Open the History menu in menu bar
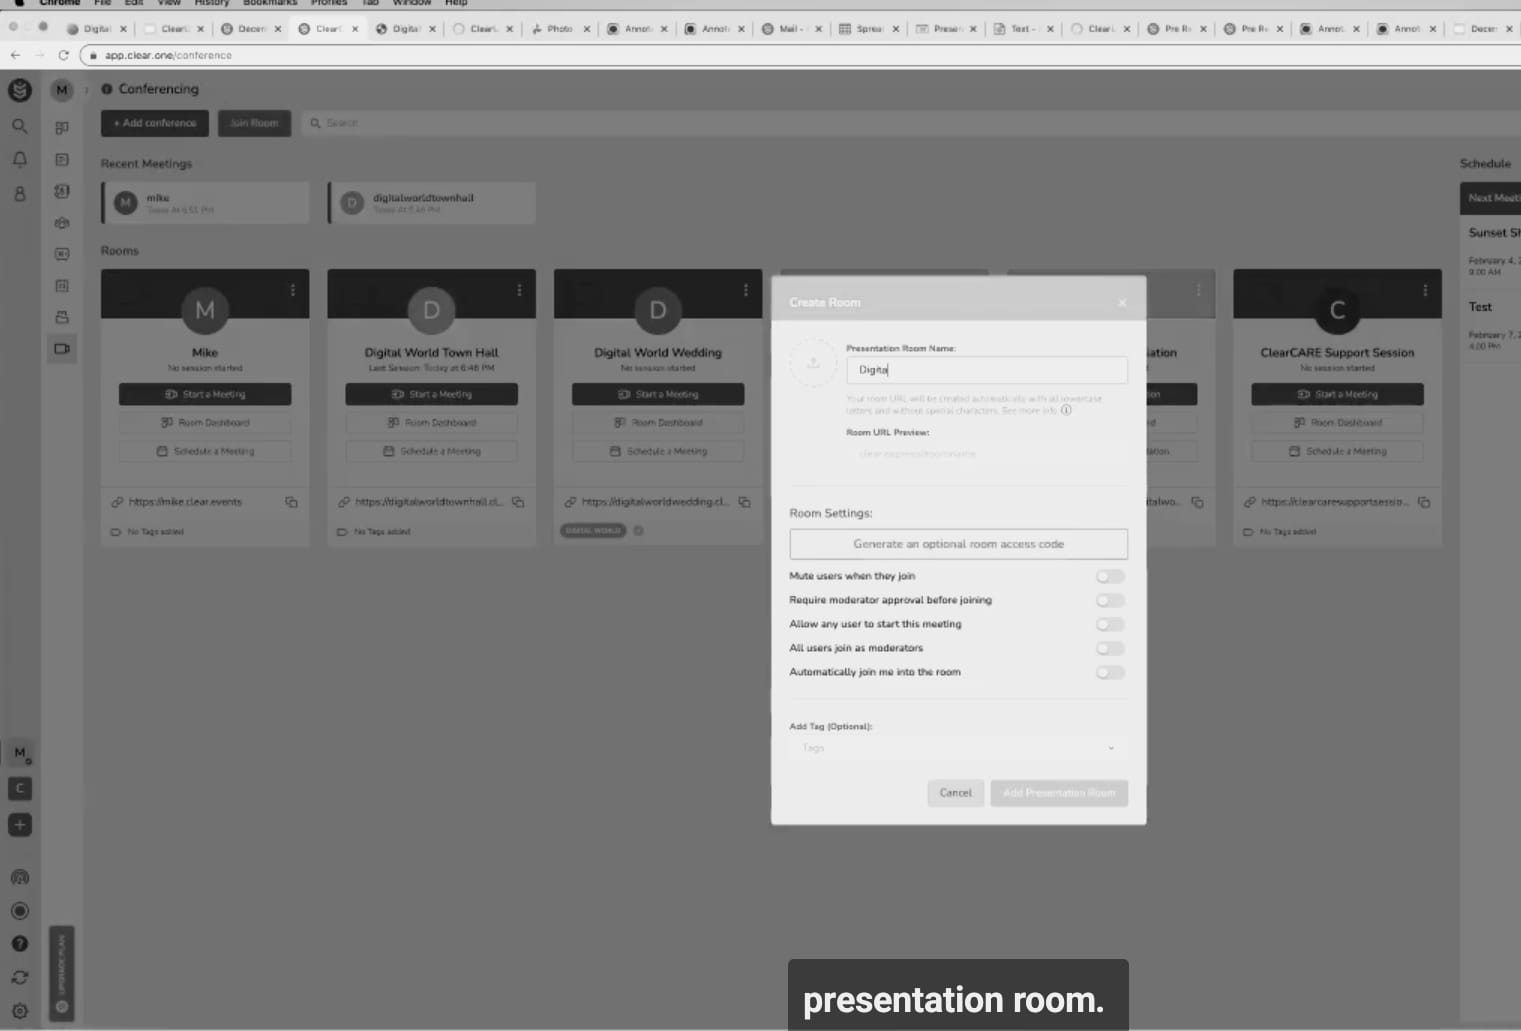Image resolution: width=1521 pixels, height=1031 pixels. [211, 3]
